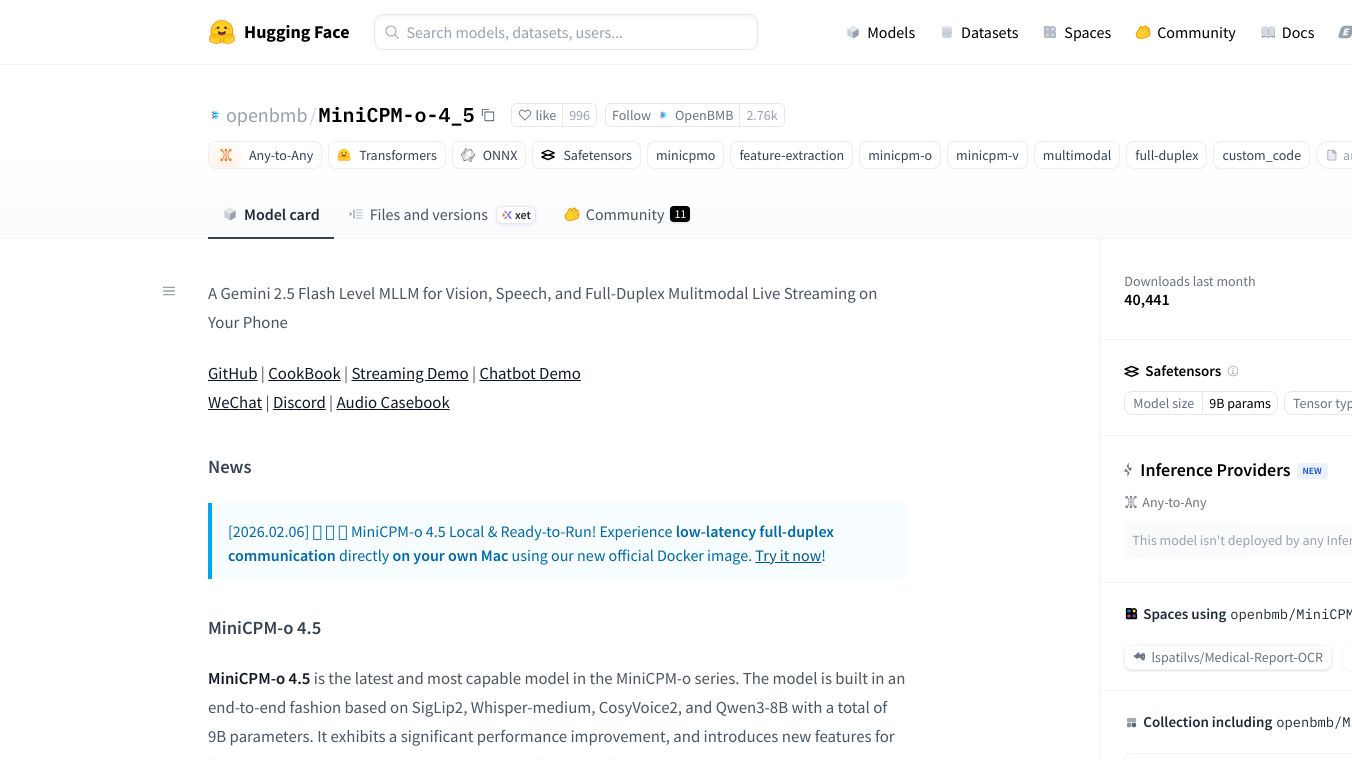This screenshot has height=760, width=1352.
Task: Click the Try it now link
Action: pyautogui.click(x=788, y=555)
